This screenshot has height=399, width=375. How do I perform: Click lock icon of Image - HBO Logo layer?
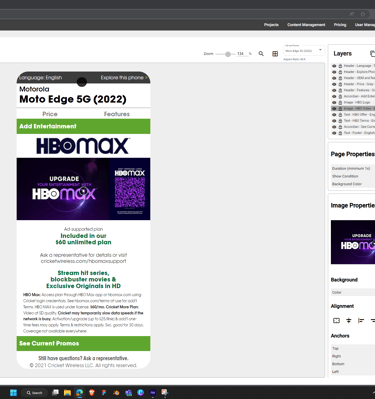[340, 103]
